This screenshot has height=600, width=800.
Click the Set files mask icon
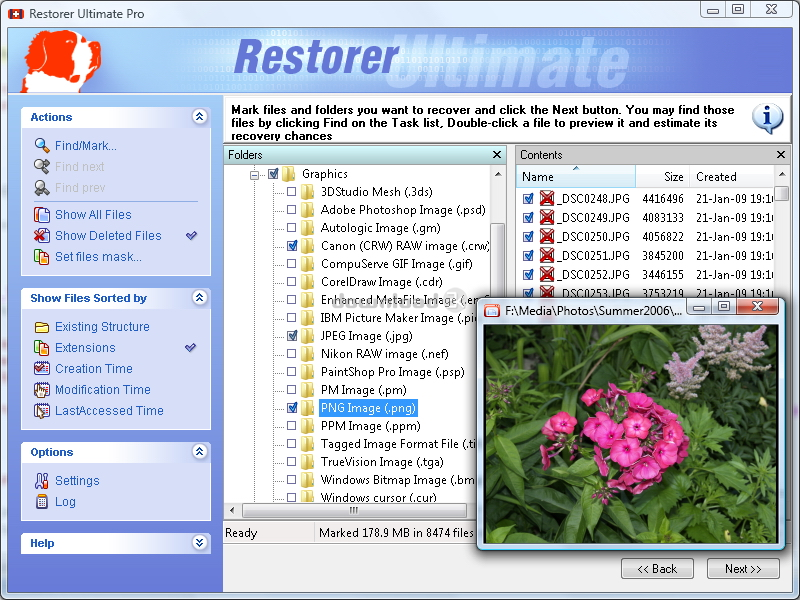coord(42,257)
